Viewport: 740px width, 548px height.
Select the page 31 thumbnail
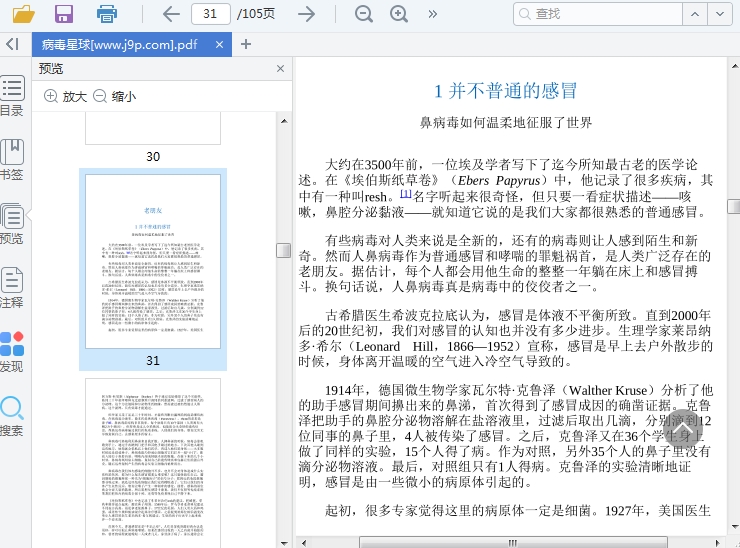click(x=152, y=260)
